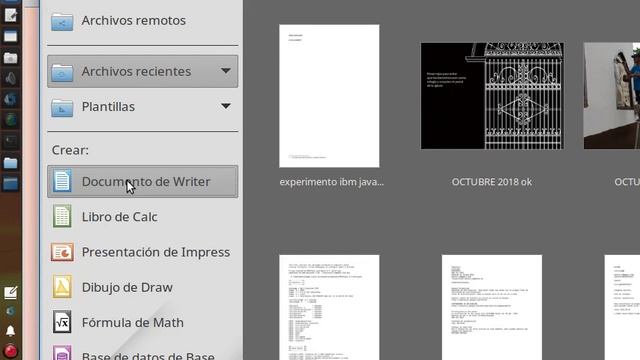Open the text editor icon in the dock

[11, 15]
